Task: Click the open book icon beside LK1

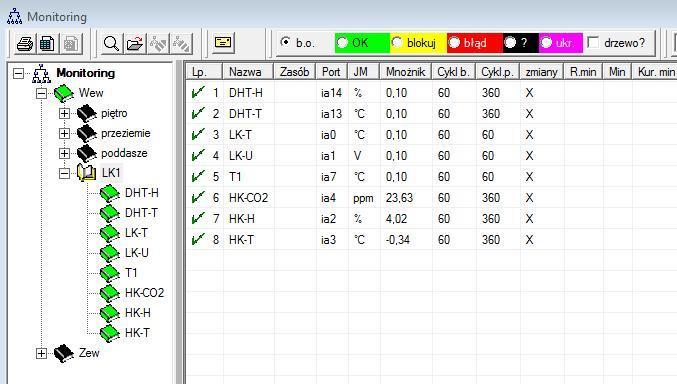Action: pyautogui.click(x=86, y=173)
